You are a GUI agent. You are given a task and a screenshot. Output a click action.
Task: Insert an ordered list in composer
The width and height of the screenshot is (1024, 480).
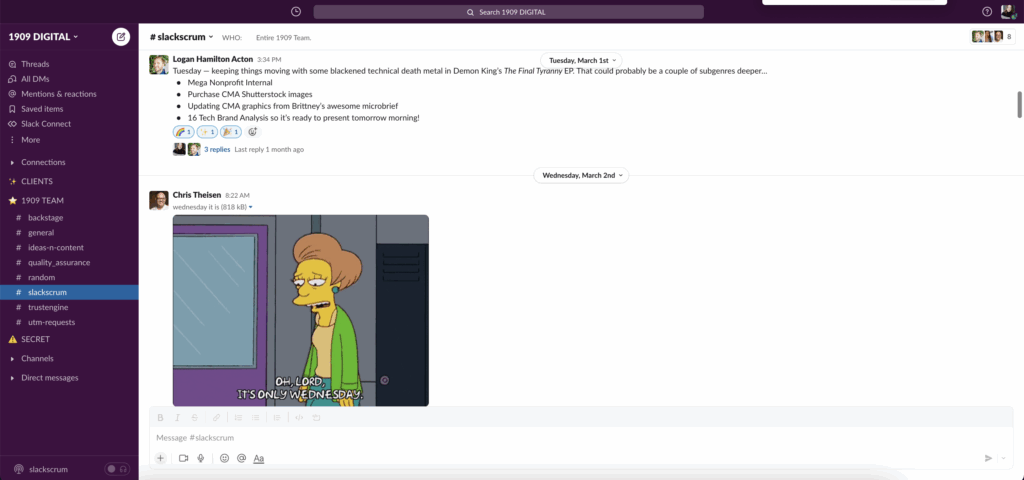click(238, 417)
